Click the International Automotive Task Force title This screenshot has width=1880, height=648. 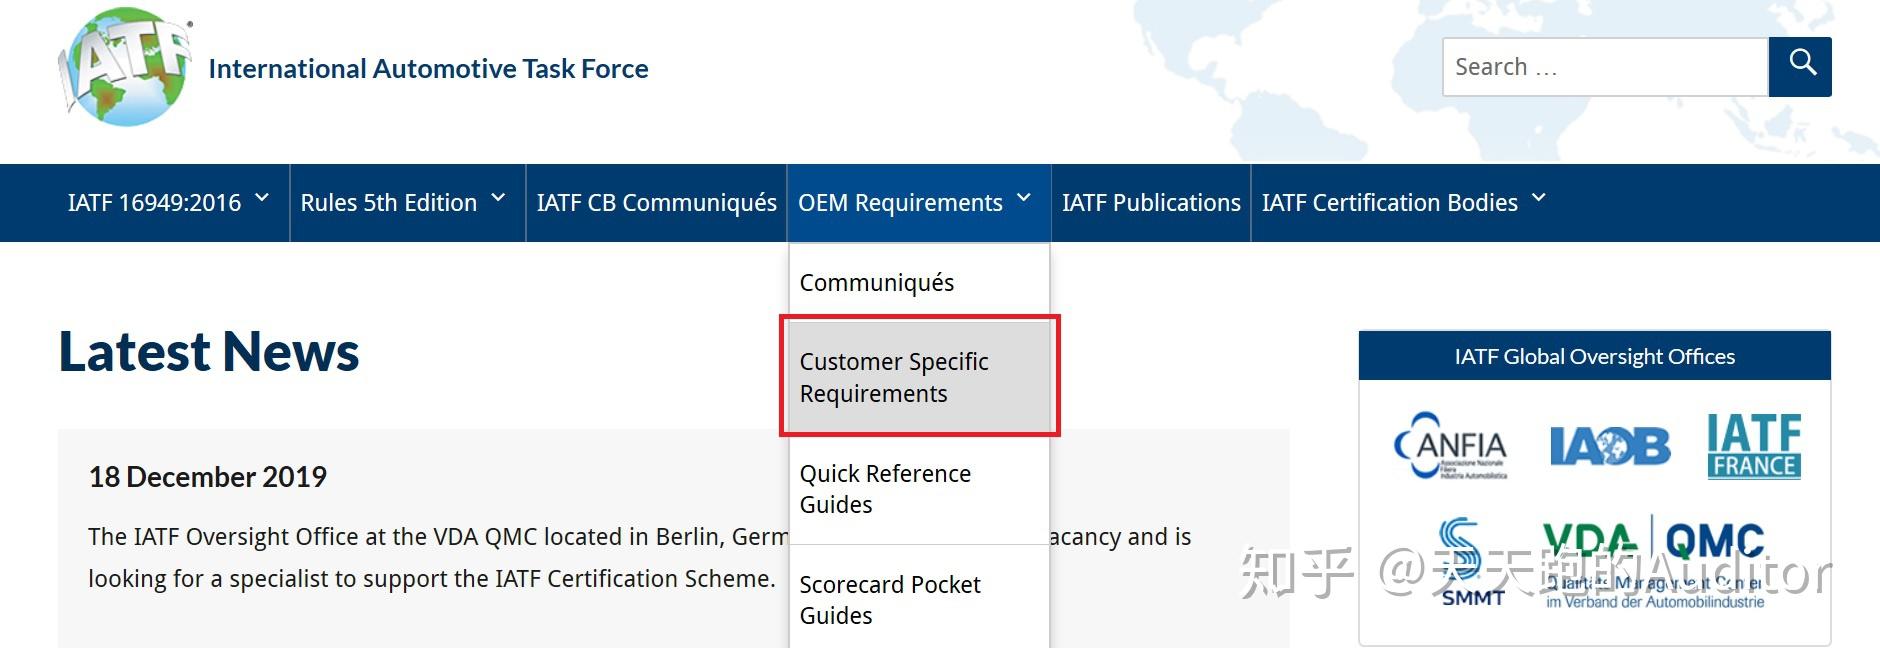pyautogui.click(x=428, y=69)
